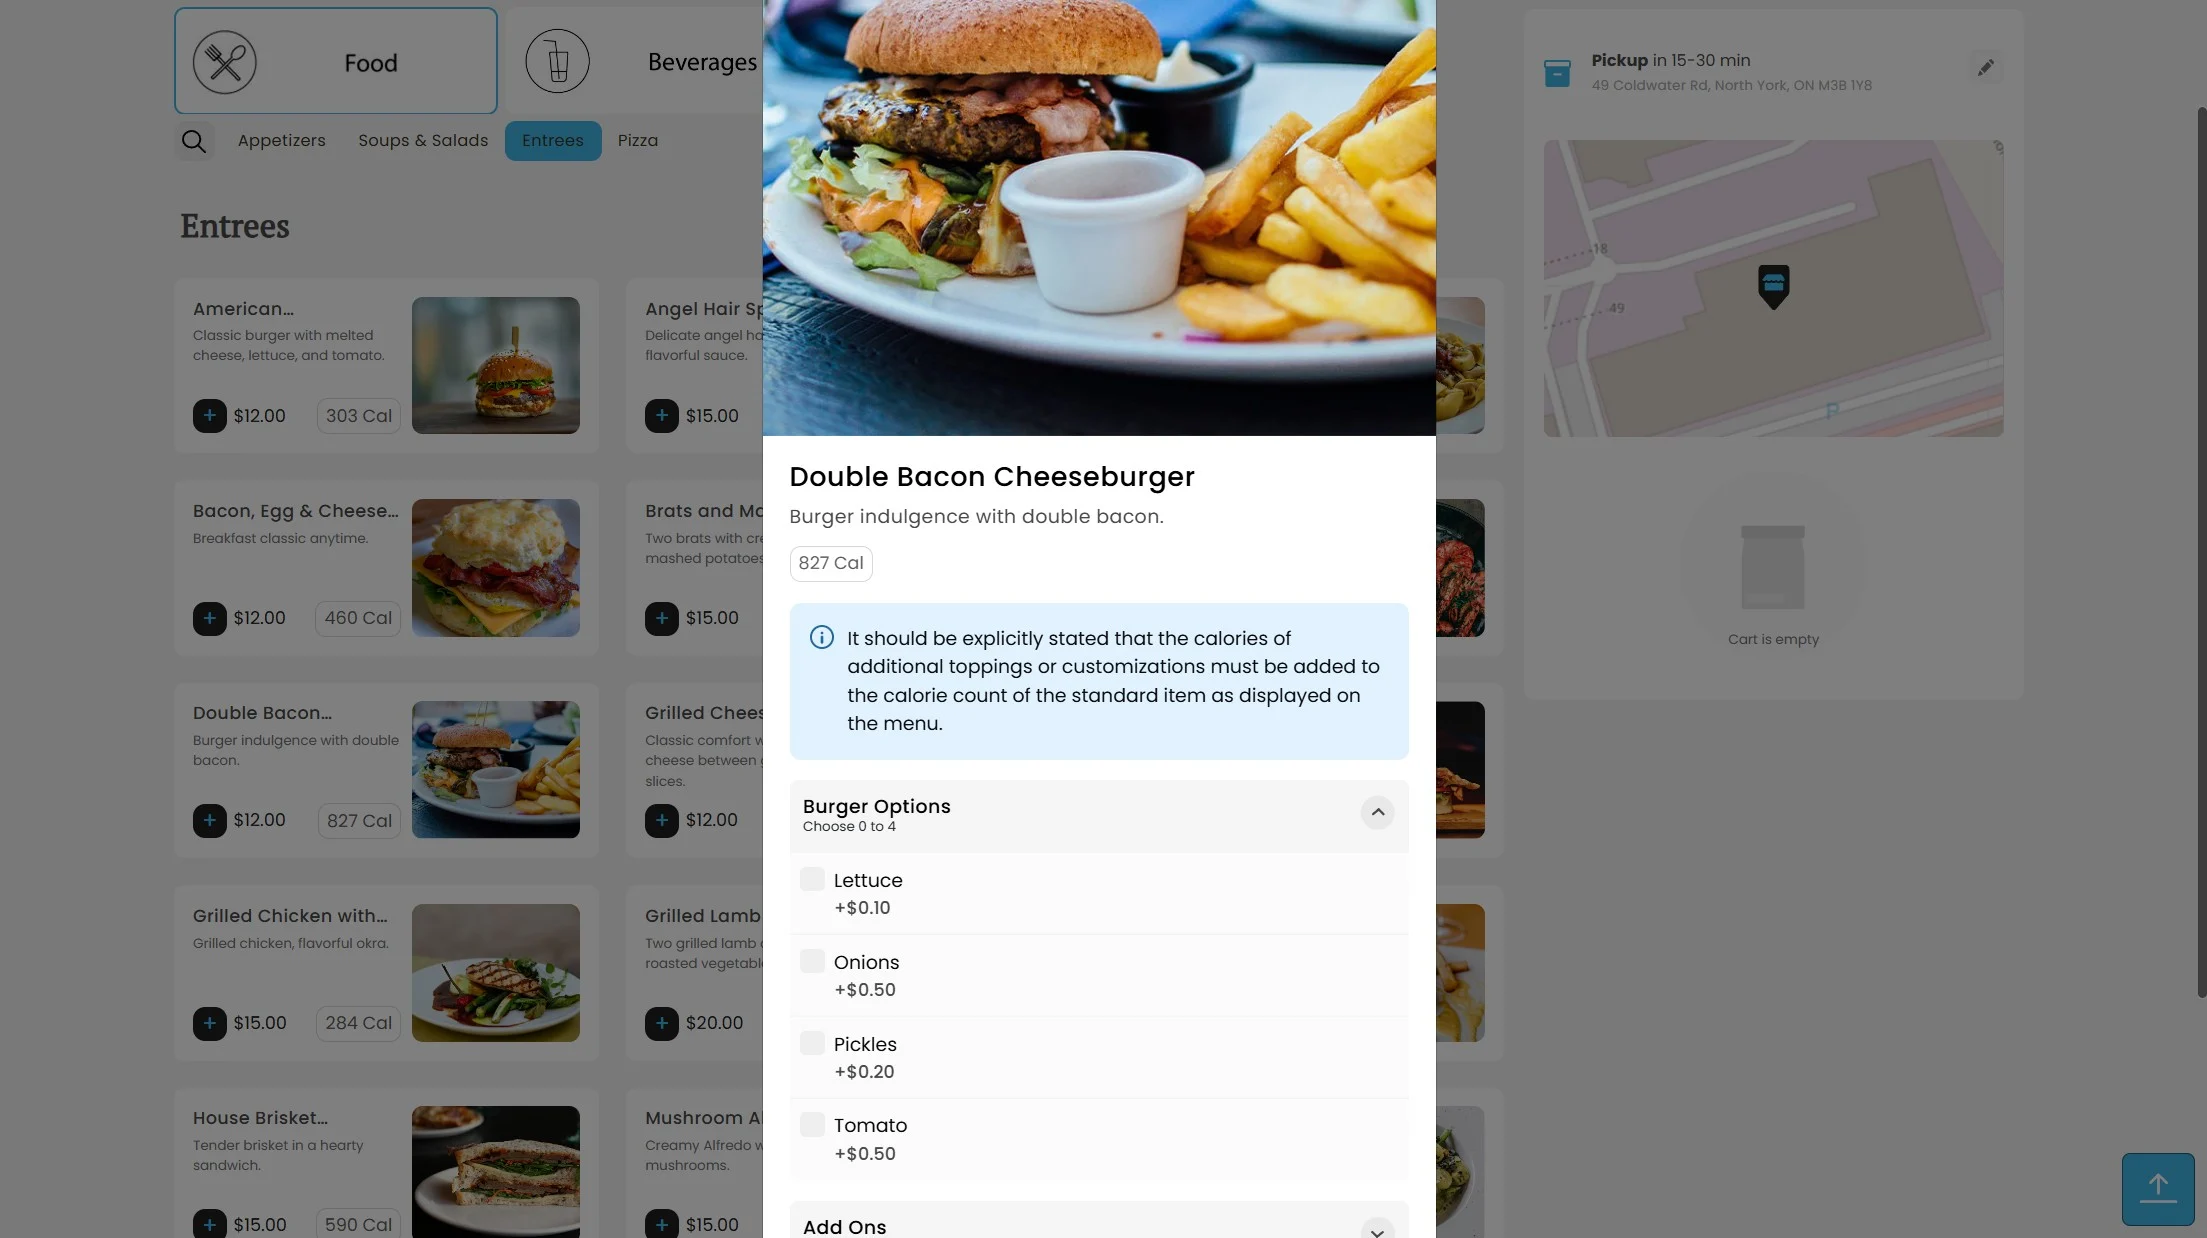The height and width of the screenshot is (1238, 2207).
Task: Click the info icon in the calorie notice
Action: [821, 637]
